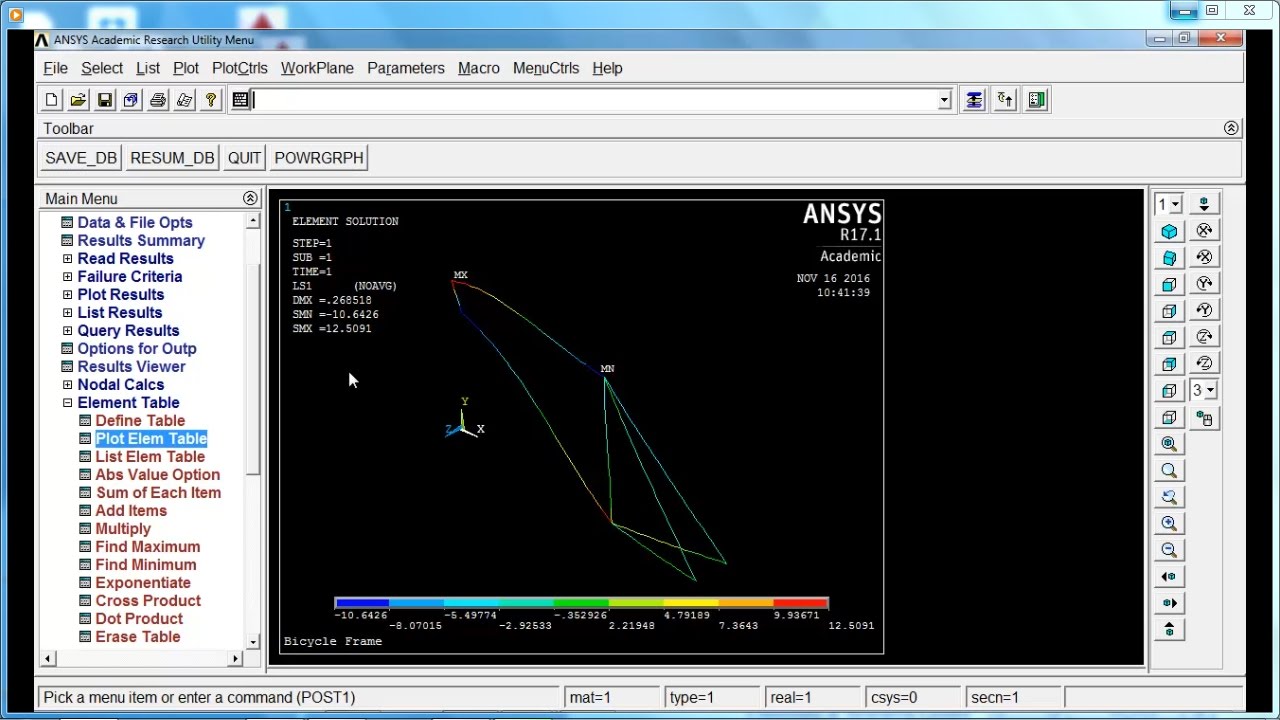This screenshot has height=720, width=1280.
Task: Click the SAVE_DB button
Action: [x=81, y=158]
